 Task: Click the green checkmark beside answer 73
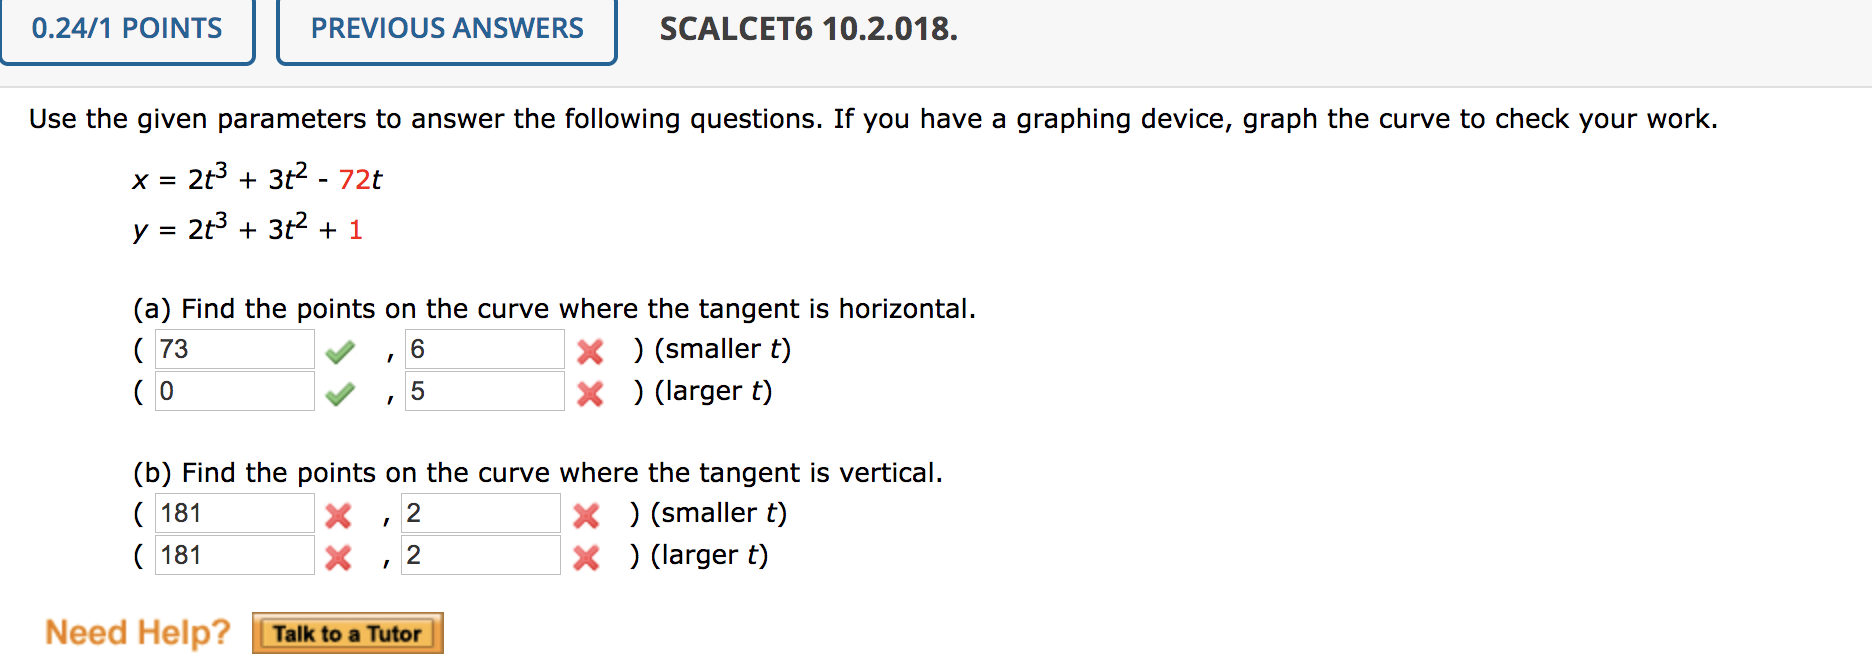(341, 349)
